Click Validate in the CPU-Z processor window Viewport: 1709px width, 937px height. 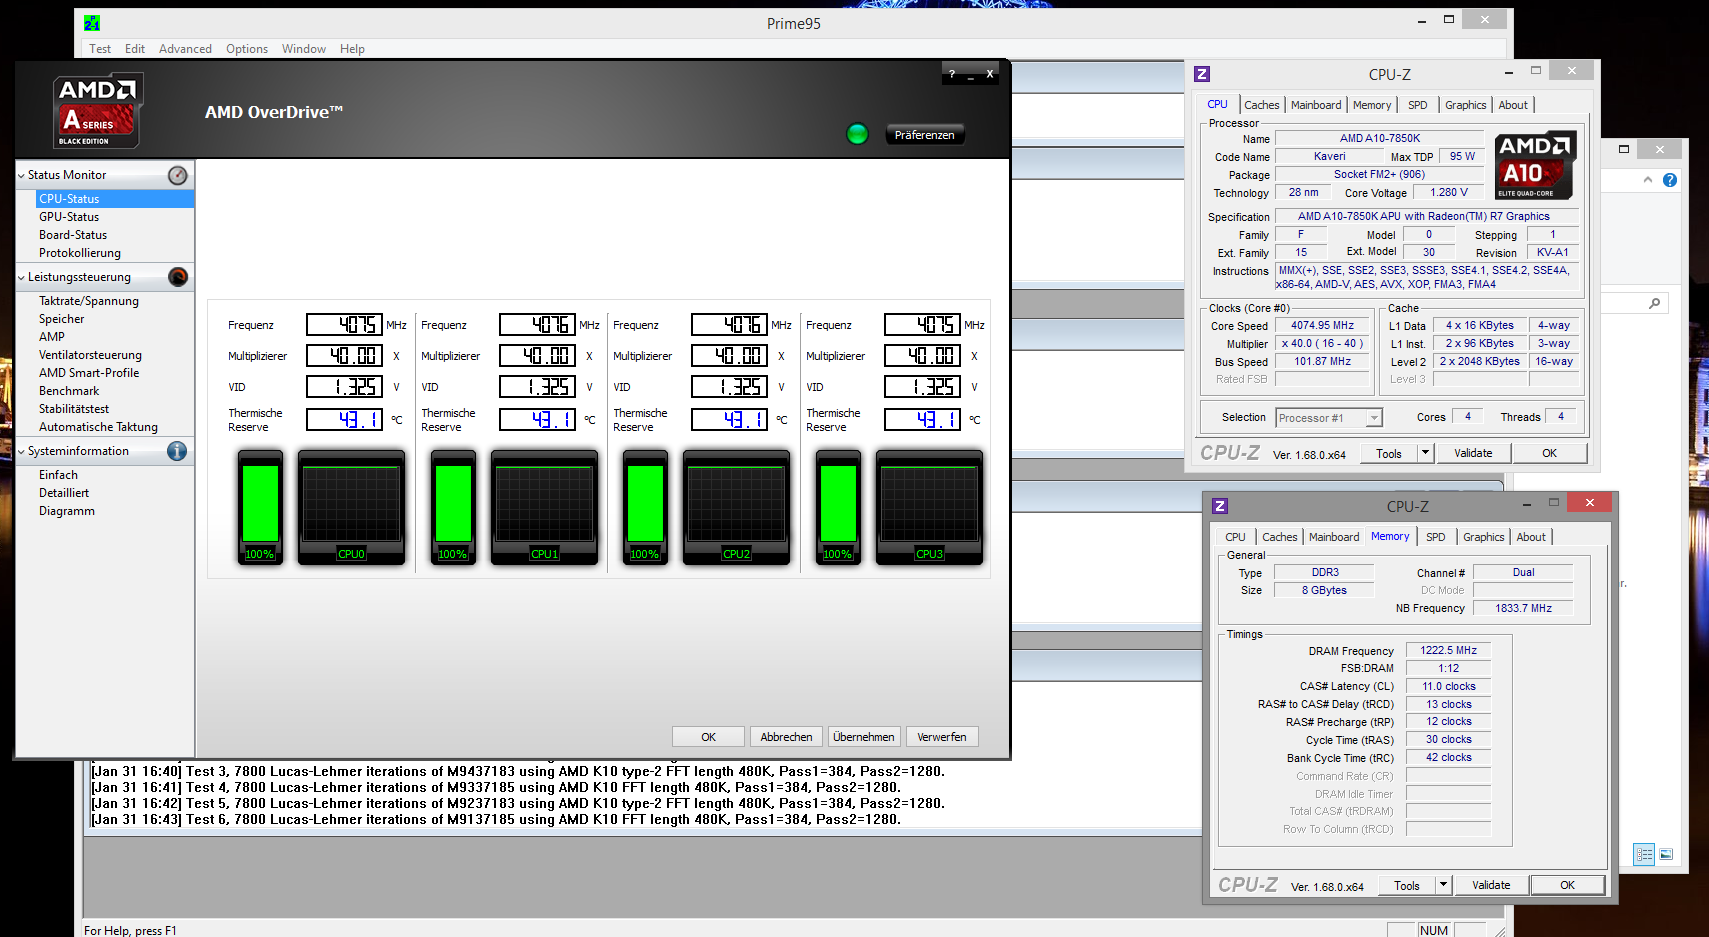coord(1473,453)
